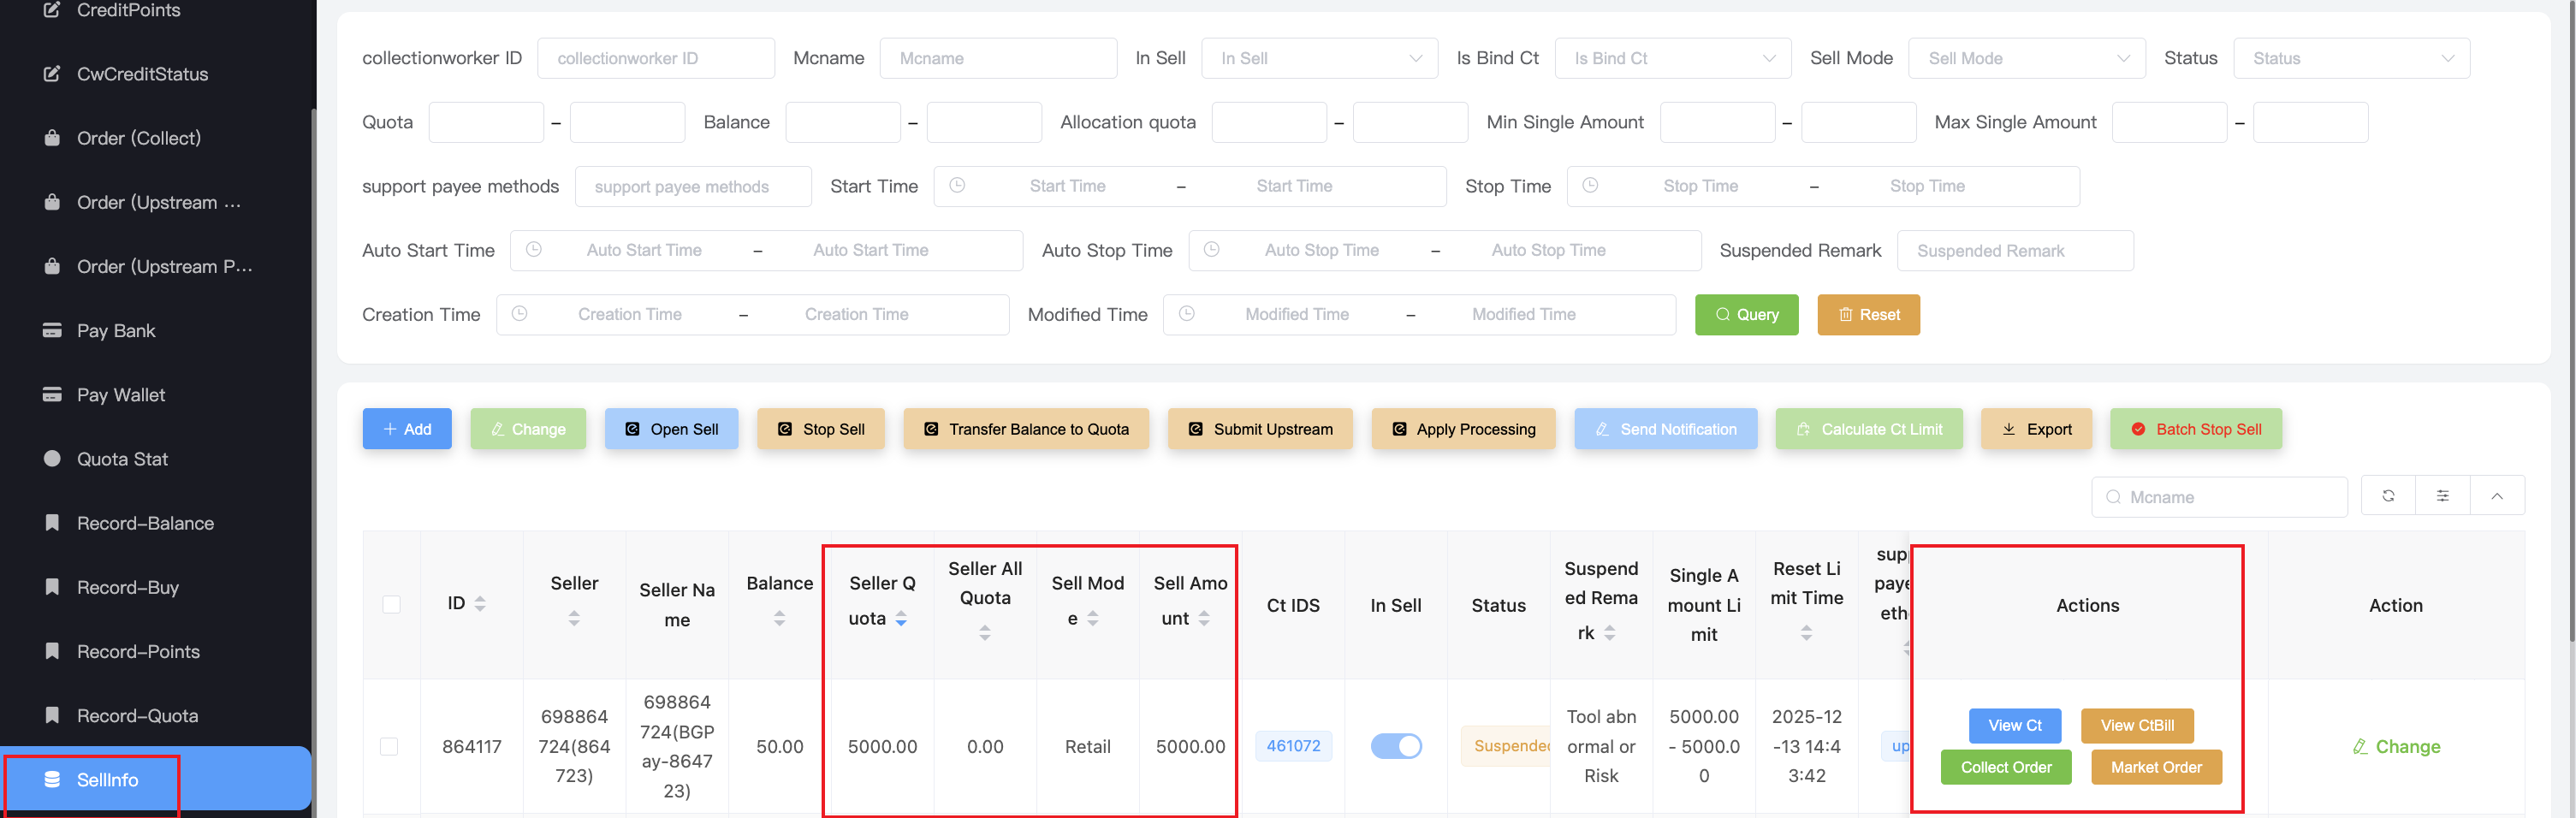Click the Collect Order button
Image resolution: width=2576 pixels, height=818 pixels.
2005,767
